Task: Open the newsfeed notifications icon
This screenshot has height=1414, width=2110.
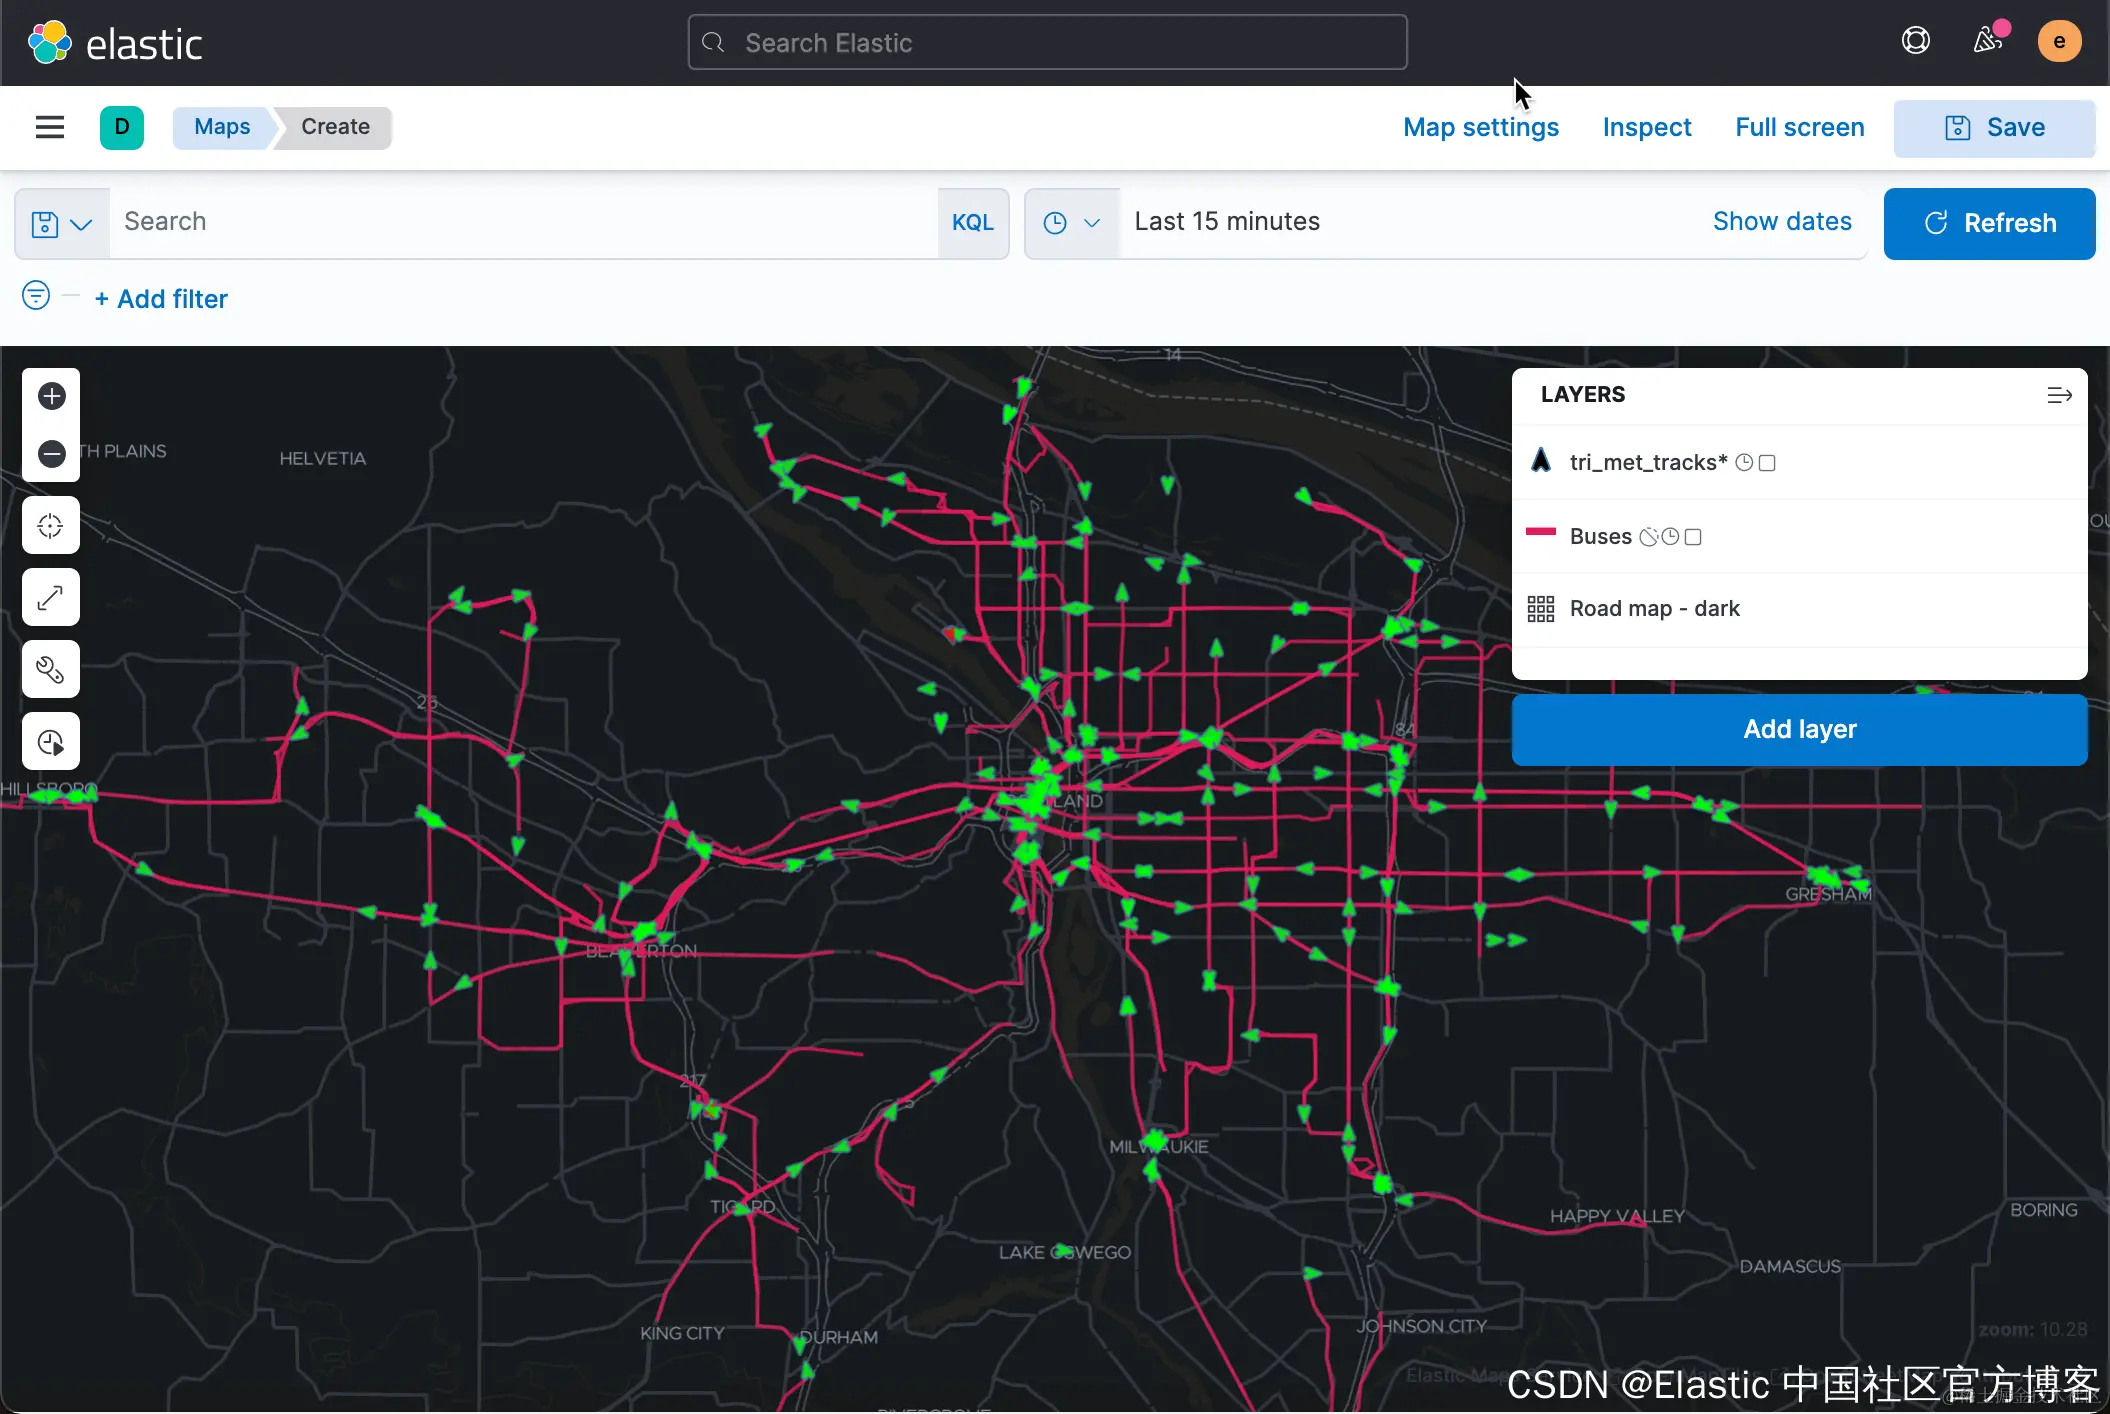Action: 1987,41
